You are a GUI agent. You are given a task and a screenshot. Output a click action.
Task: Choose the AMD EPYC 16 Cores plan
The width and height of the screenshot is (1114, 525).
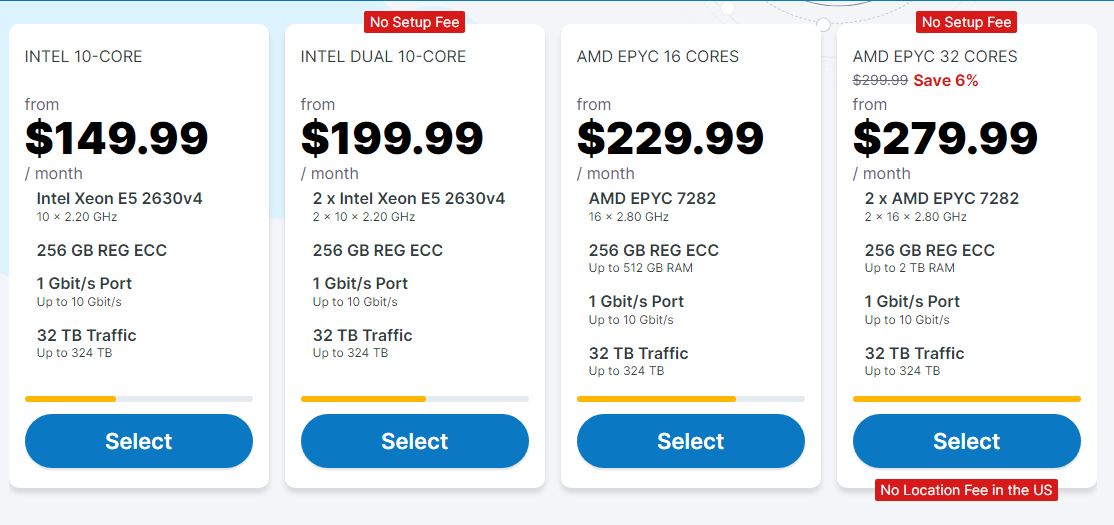tap(691, 441)
